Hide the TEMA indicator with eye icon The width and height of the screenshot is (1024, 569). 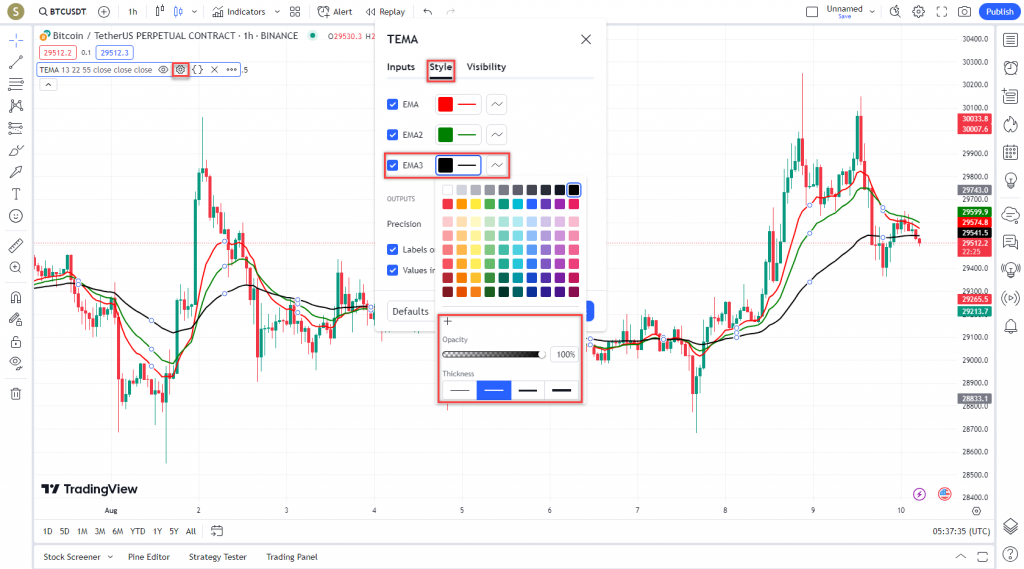tap(163, 69)
